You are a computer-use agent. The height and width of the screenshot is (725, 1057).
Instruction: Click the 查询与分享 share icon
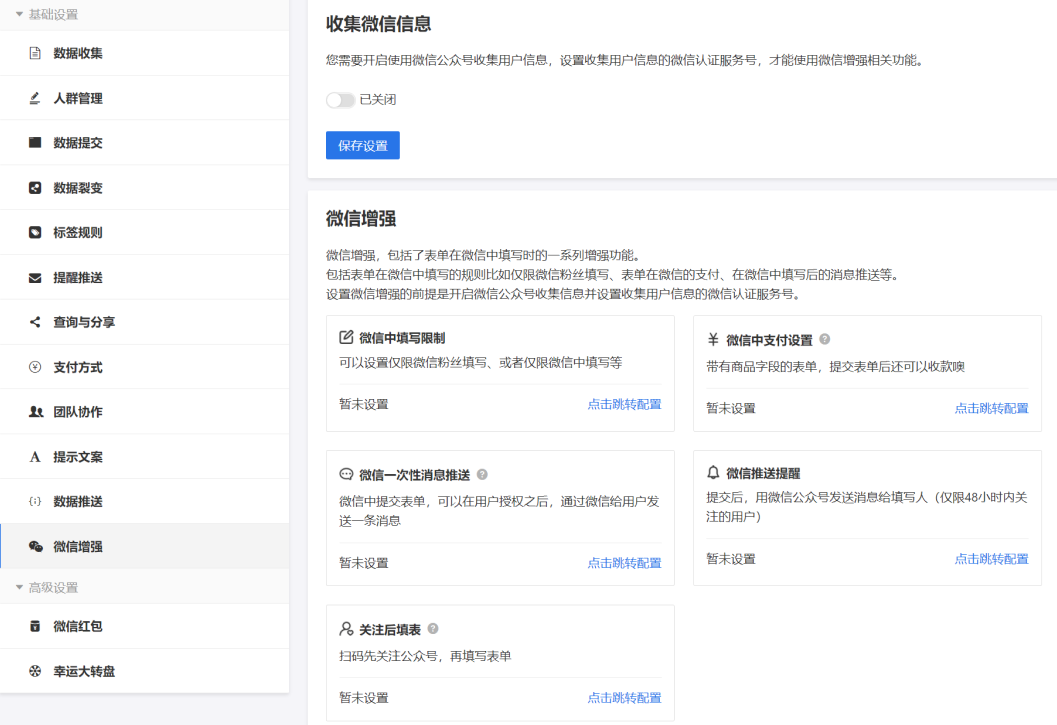point(35,322)
